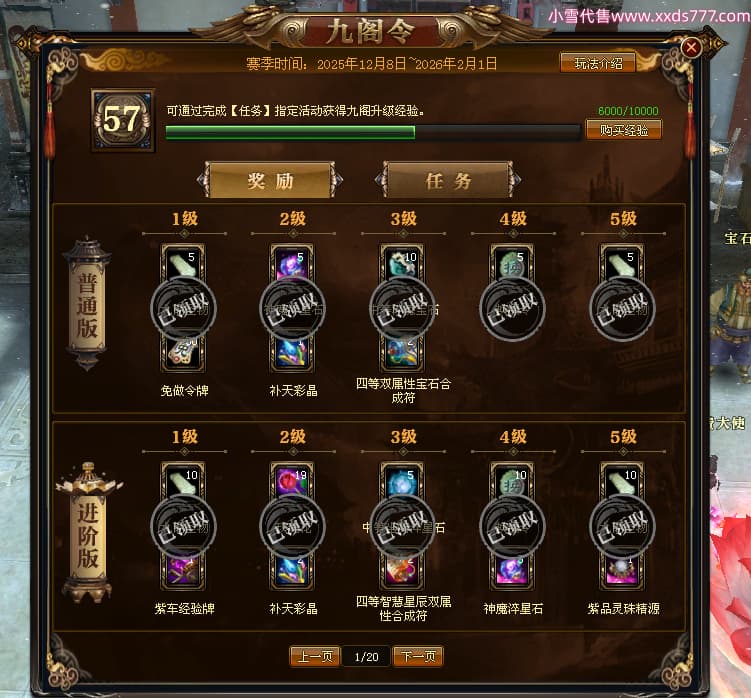Click the 神魔淬星石 icon in advanced level 4
The width and height of the screenshot is (751, 698).
click(512, 571)
